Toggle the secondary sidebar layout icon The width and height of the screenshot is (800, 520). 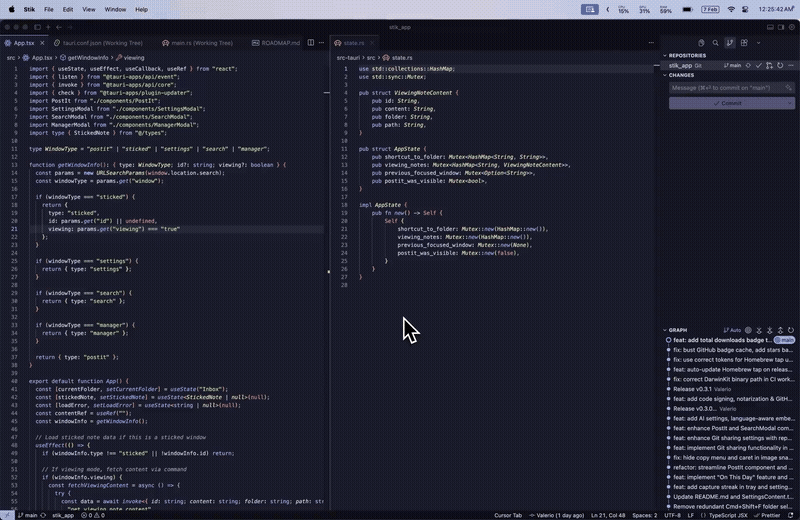pyautogui.click(x=781, y=27)
